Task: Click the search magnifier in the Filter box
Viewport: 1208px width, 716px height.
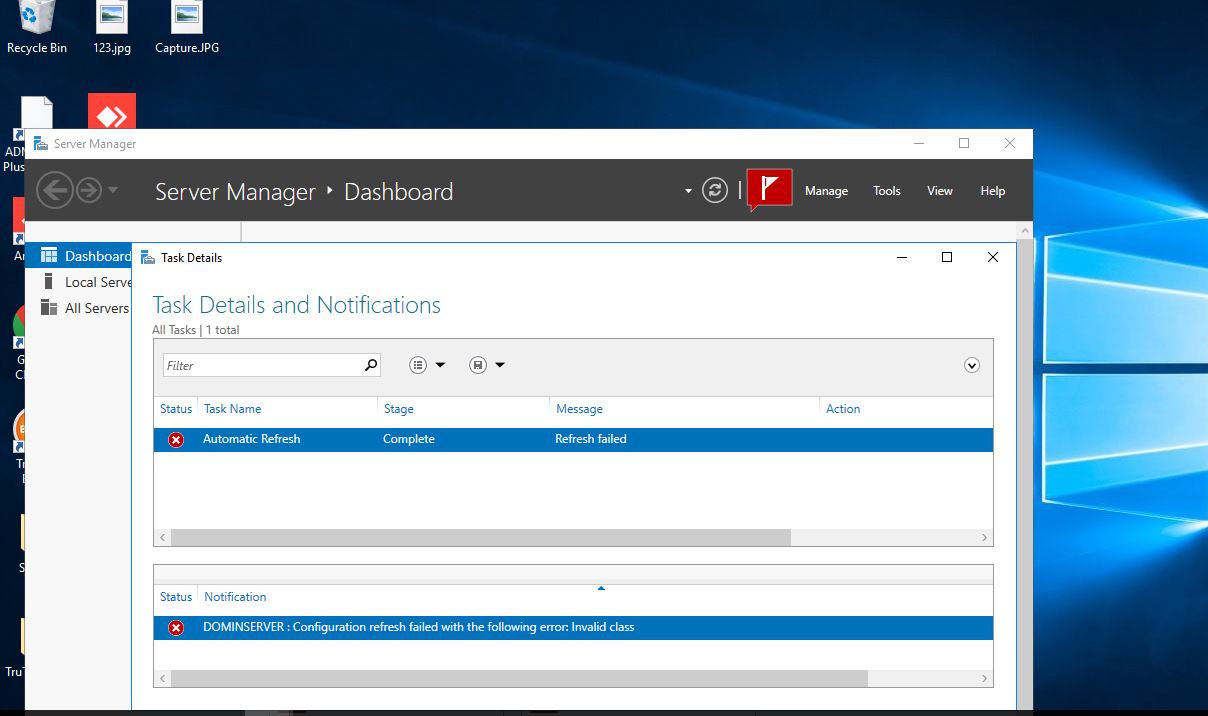Action: point(369,364)
